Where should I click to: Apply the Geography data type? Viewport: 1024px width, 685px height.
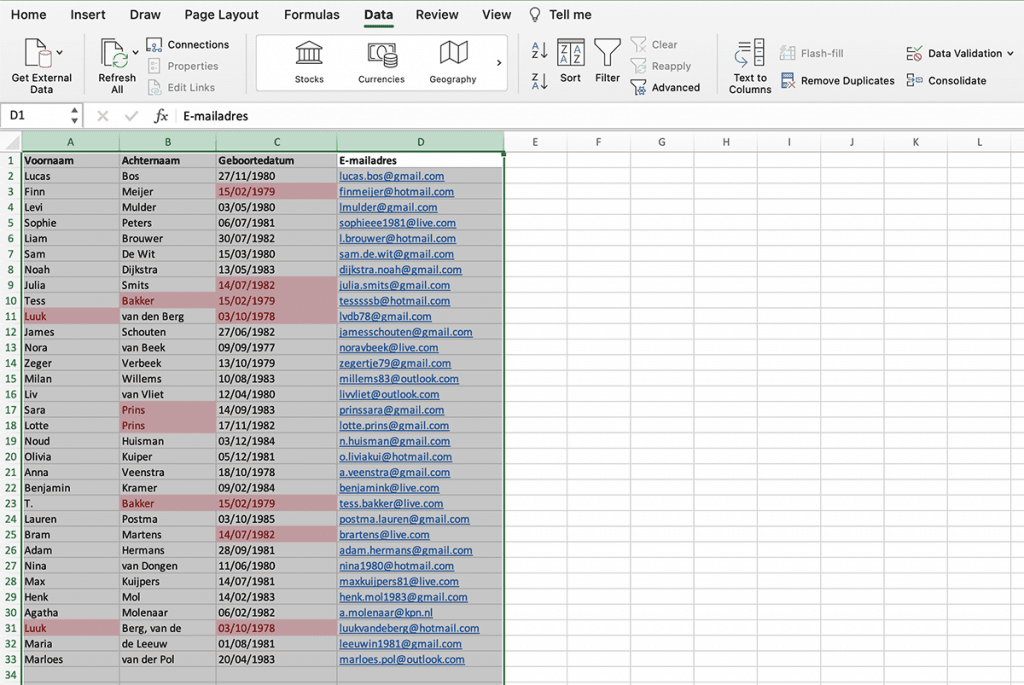[x=452, y=60]
